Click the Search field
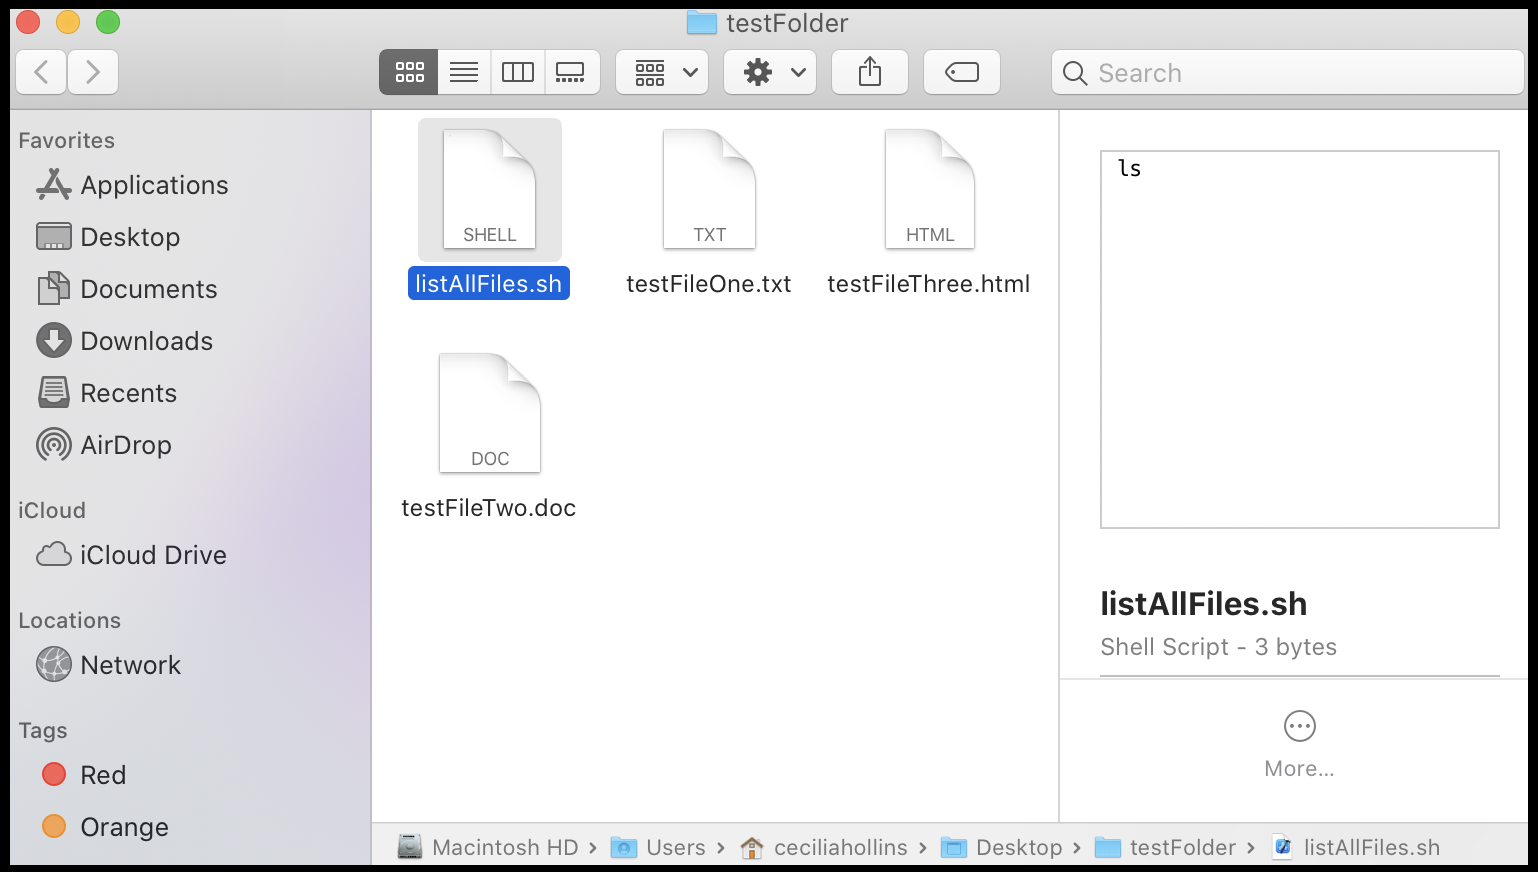Image resolution: width=1538 pixels, height=872 pixels. [x=1288, y=73]
